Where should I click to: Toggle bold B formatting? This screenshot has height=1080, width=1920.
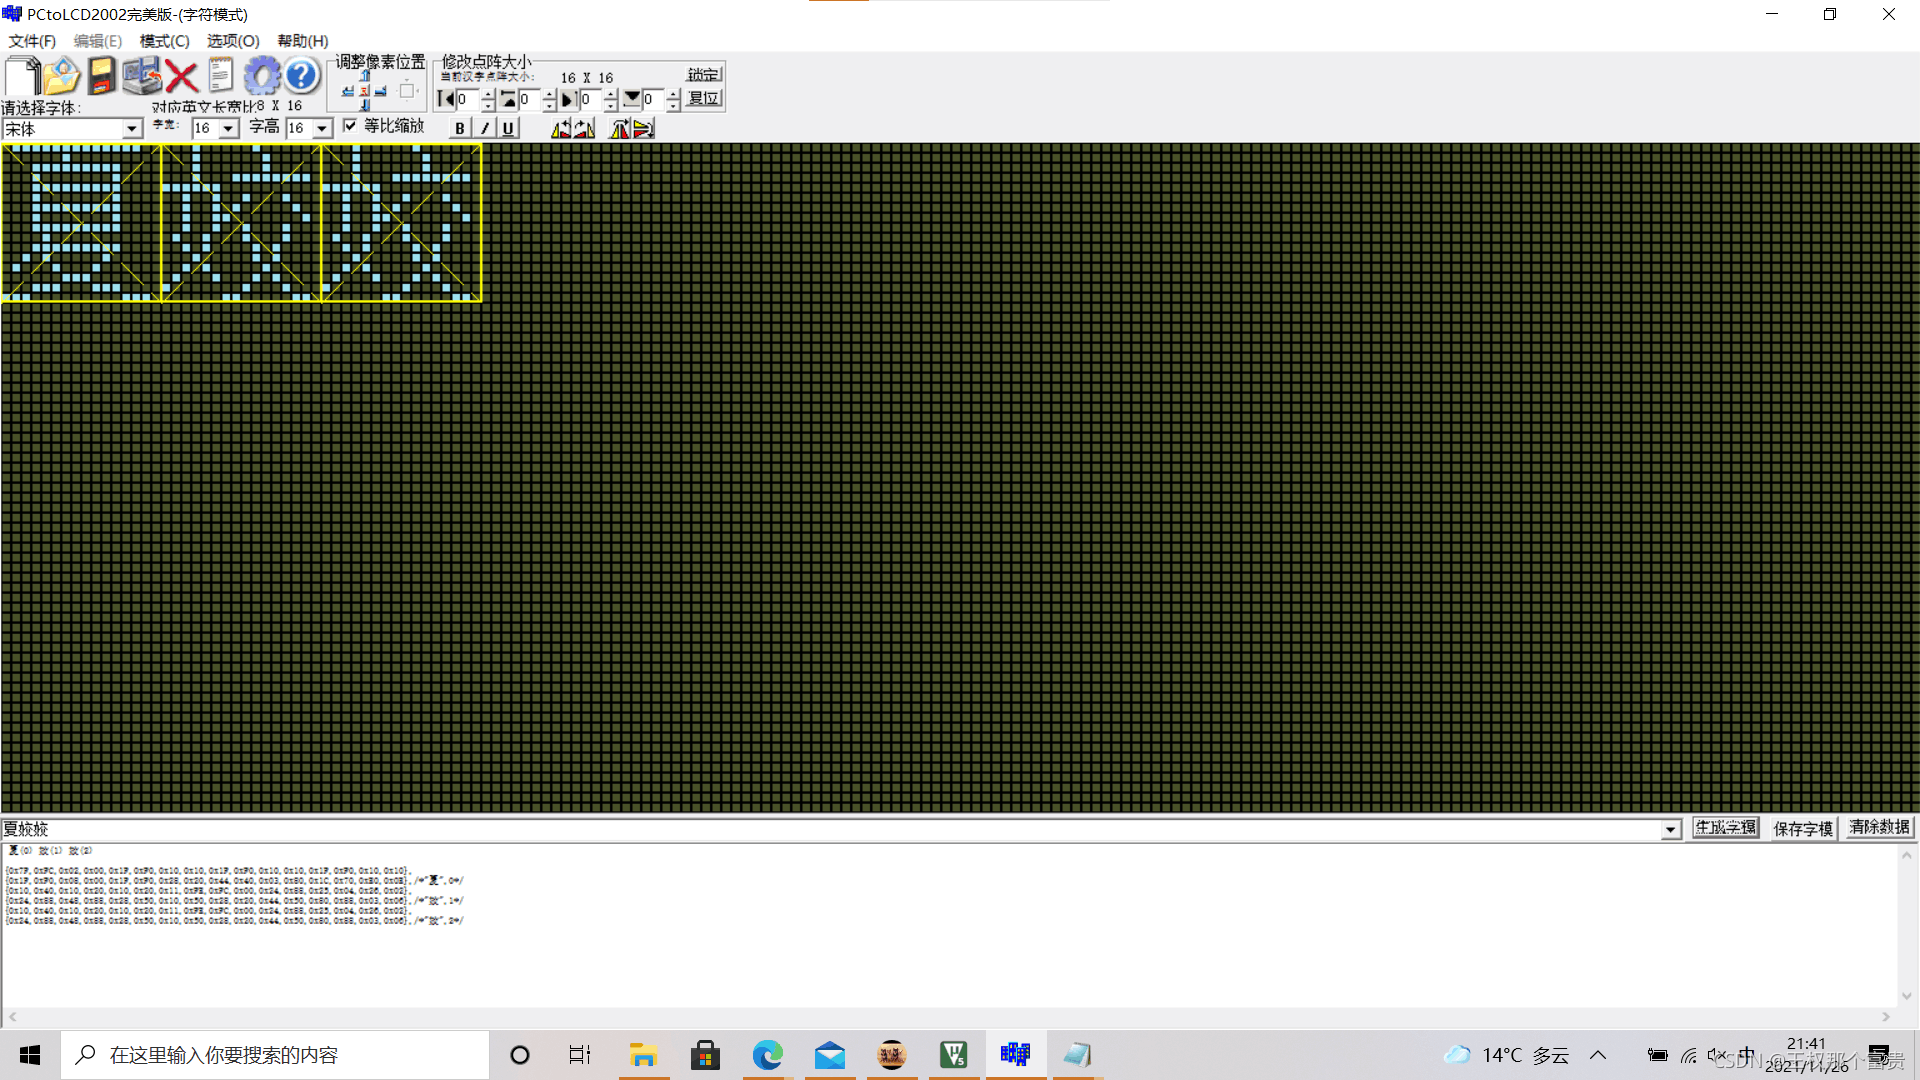460,128
